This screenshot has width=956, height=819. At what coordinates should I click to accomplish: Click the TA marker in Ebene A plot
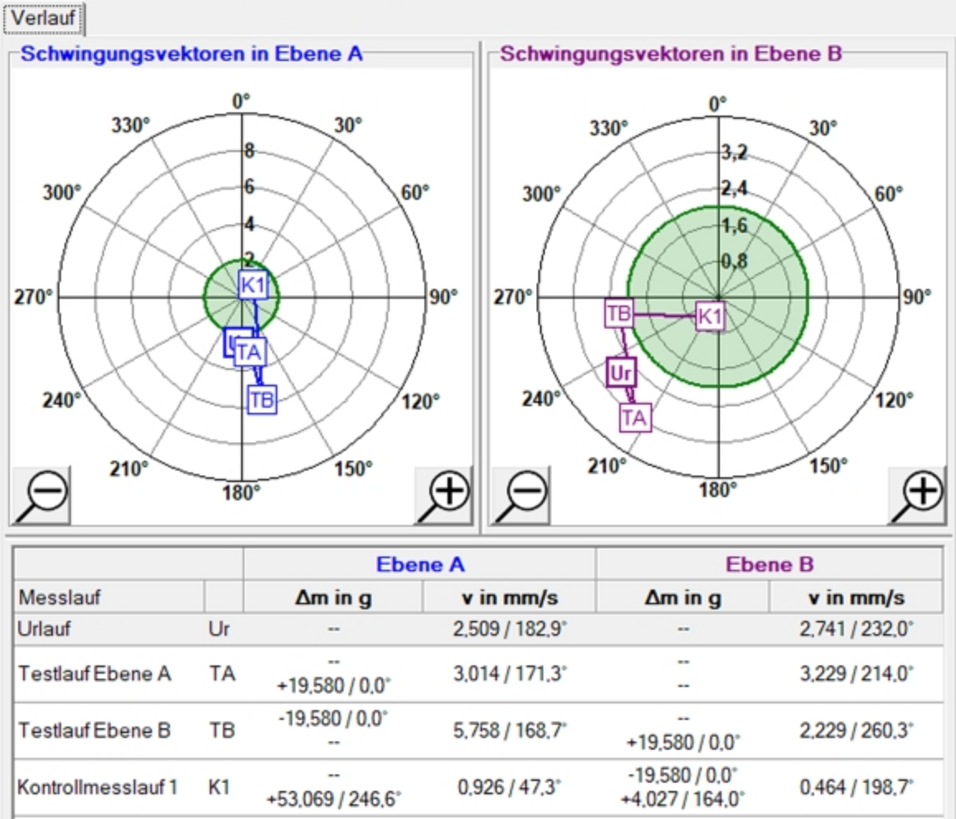point(250,353)
